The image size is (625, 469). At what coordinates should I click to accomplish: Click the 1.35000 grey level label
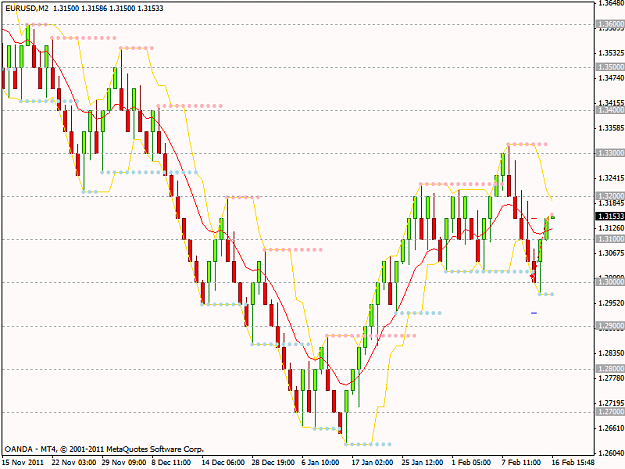point(610,67)
